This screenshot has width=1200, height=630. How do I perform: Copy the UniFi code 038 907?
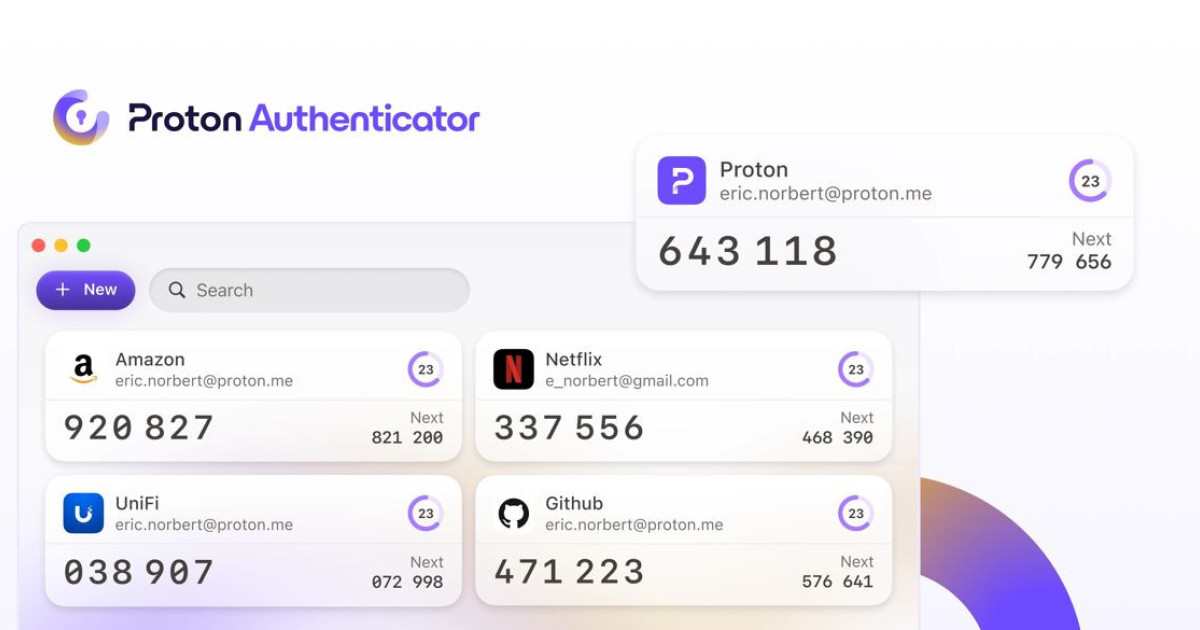pyautogui.click(x=139, y=572)
